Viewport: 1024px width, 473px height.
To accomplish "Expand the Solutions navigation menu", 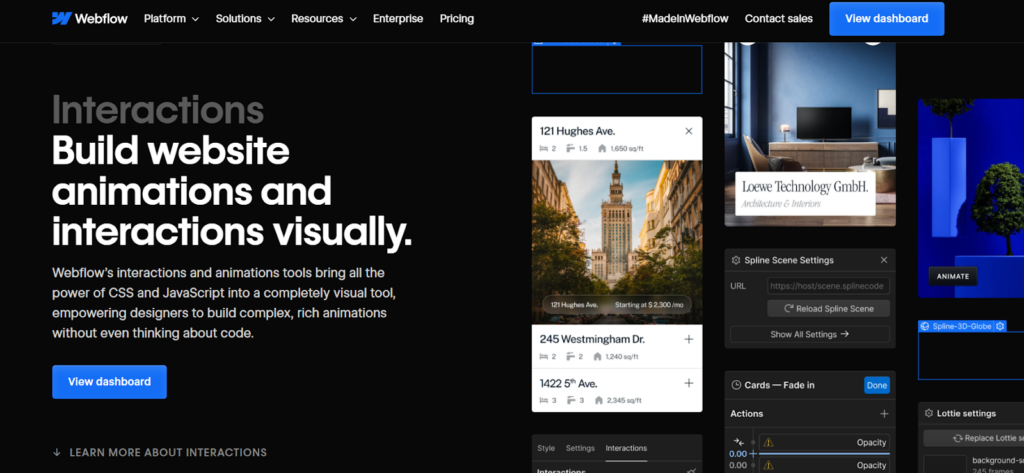I will (x=245, y=19).
